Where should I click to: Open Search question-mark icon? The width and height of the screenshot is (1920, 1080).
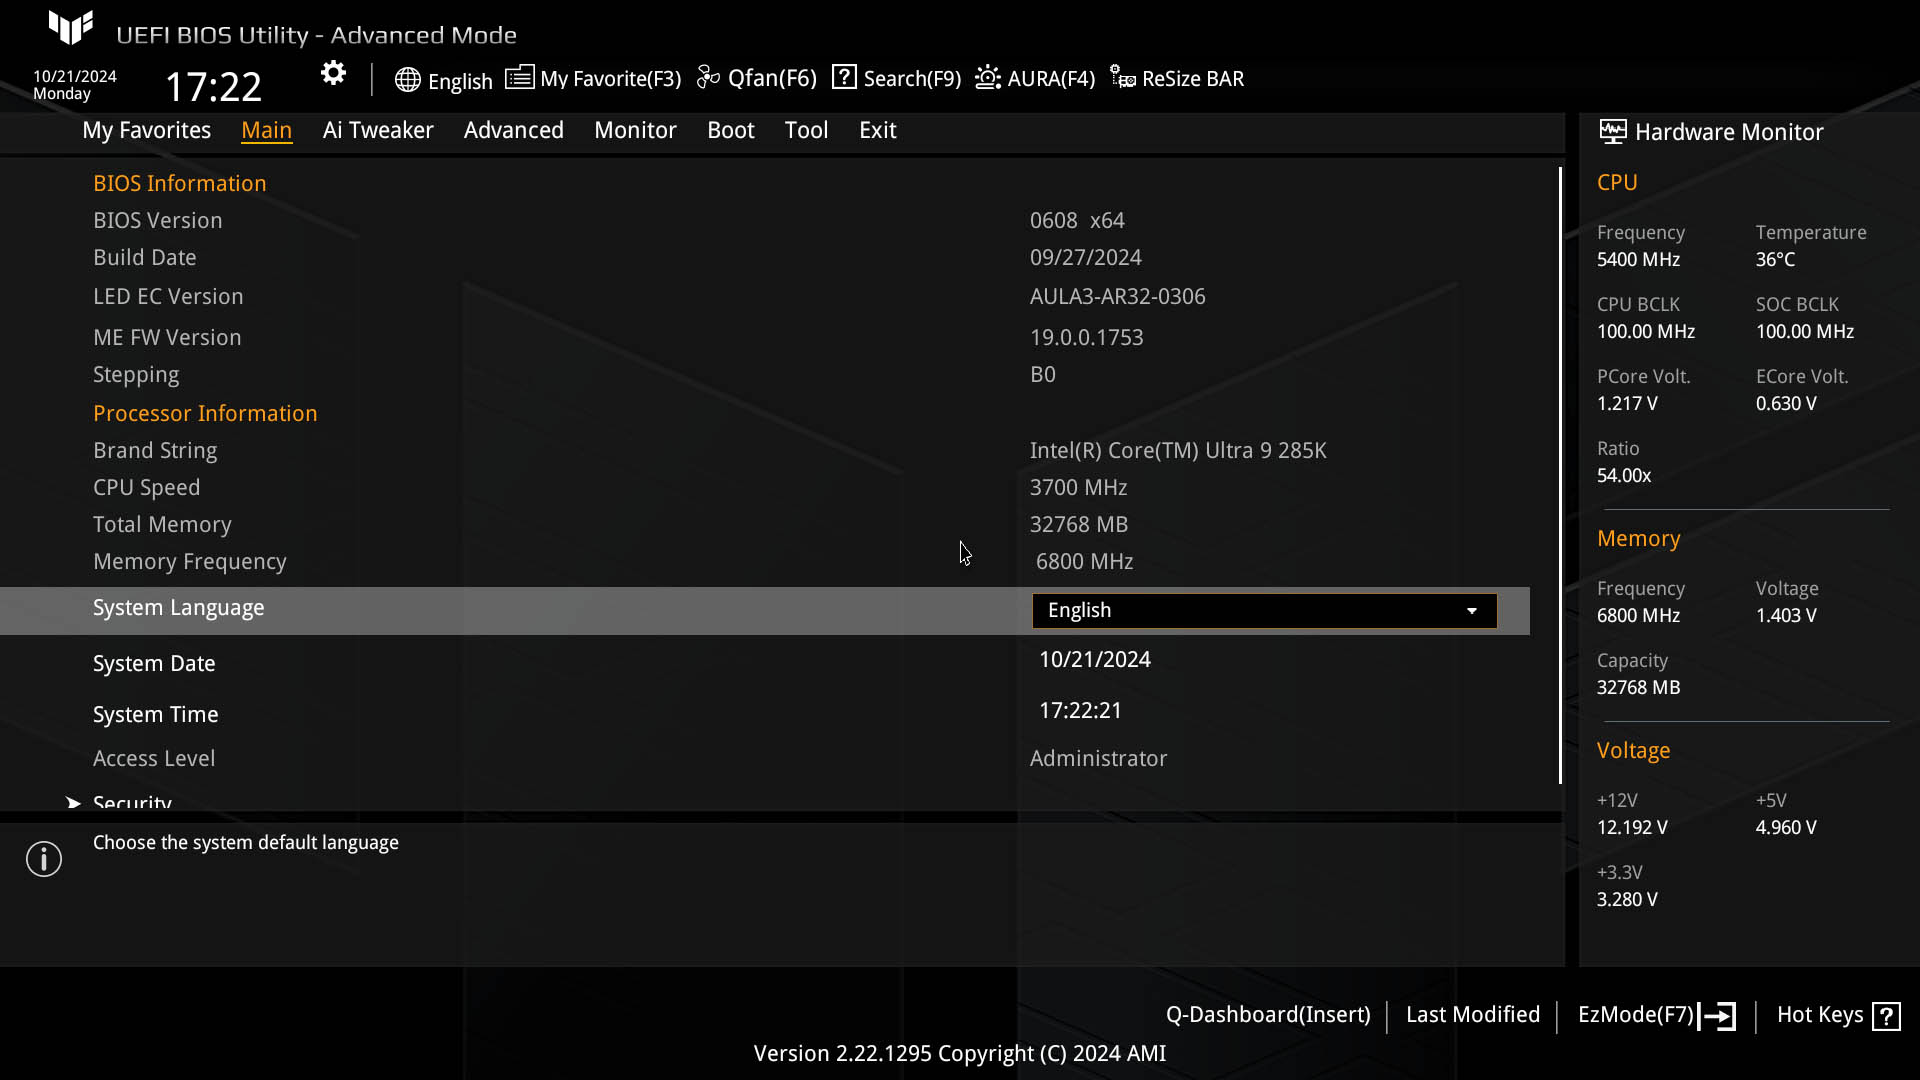coord(844,77)
